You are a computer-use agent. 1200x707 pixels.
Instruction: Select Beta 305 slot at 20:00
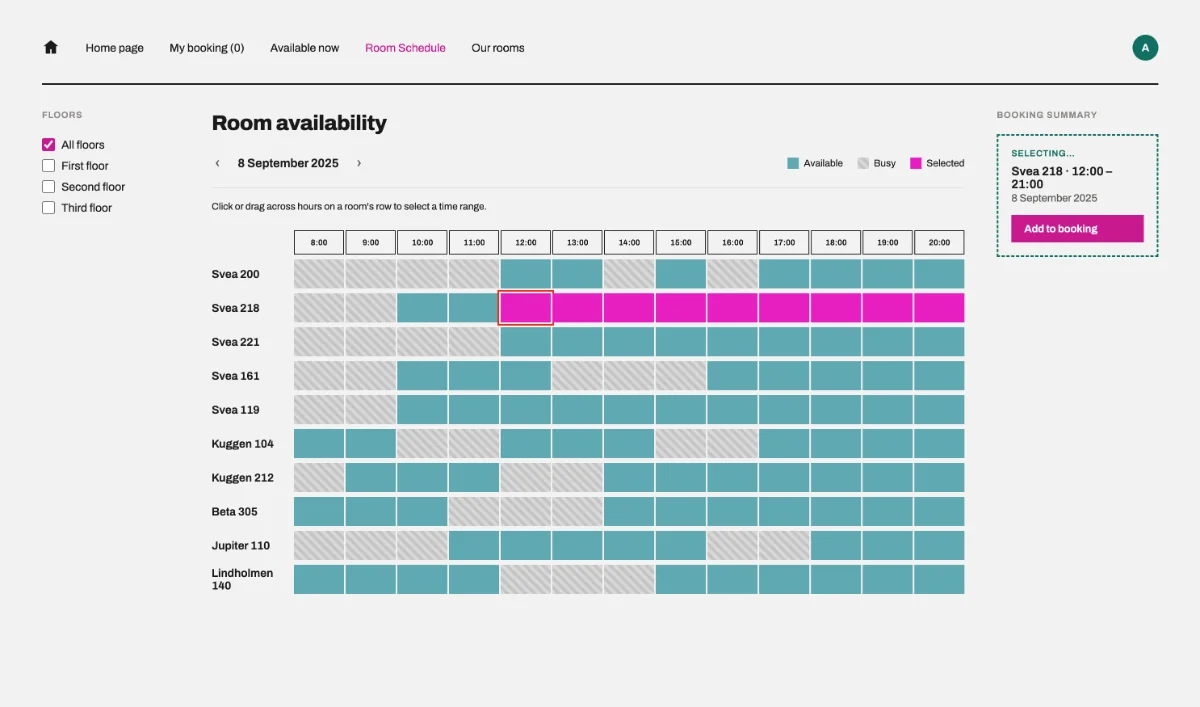[939, 512]
